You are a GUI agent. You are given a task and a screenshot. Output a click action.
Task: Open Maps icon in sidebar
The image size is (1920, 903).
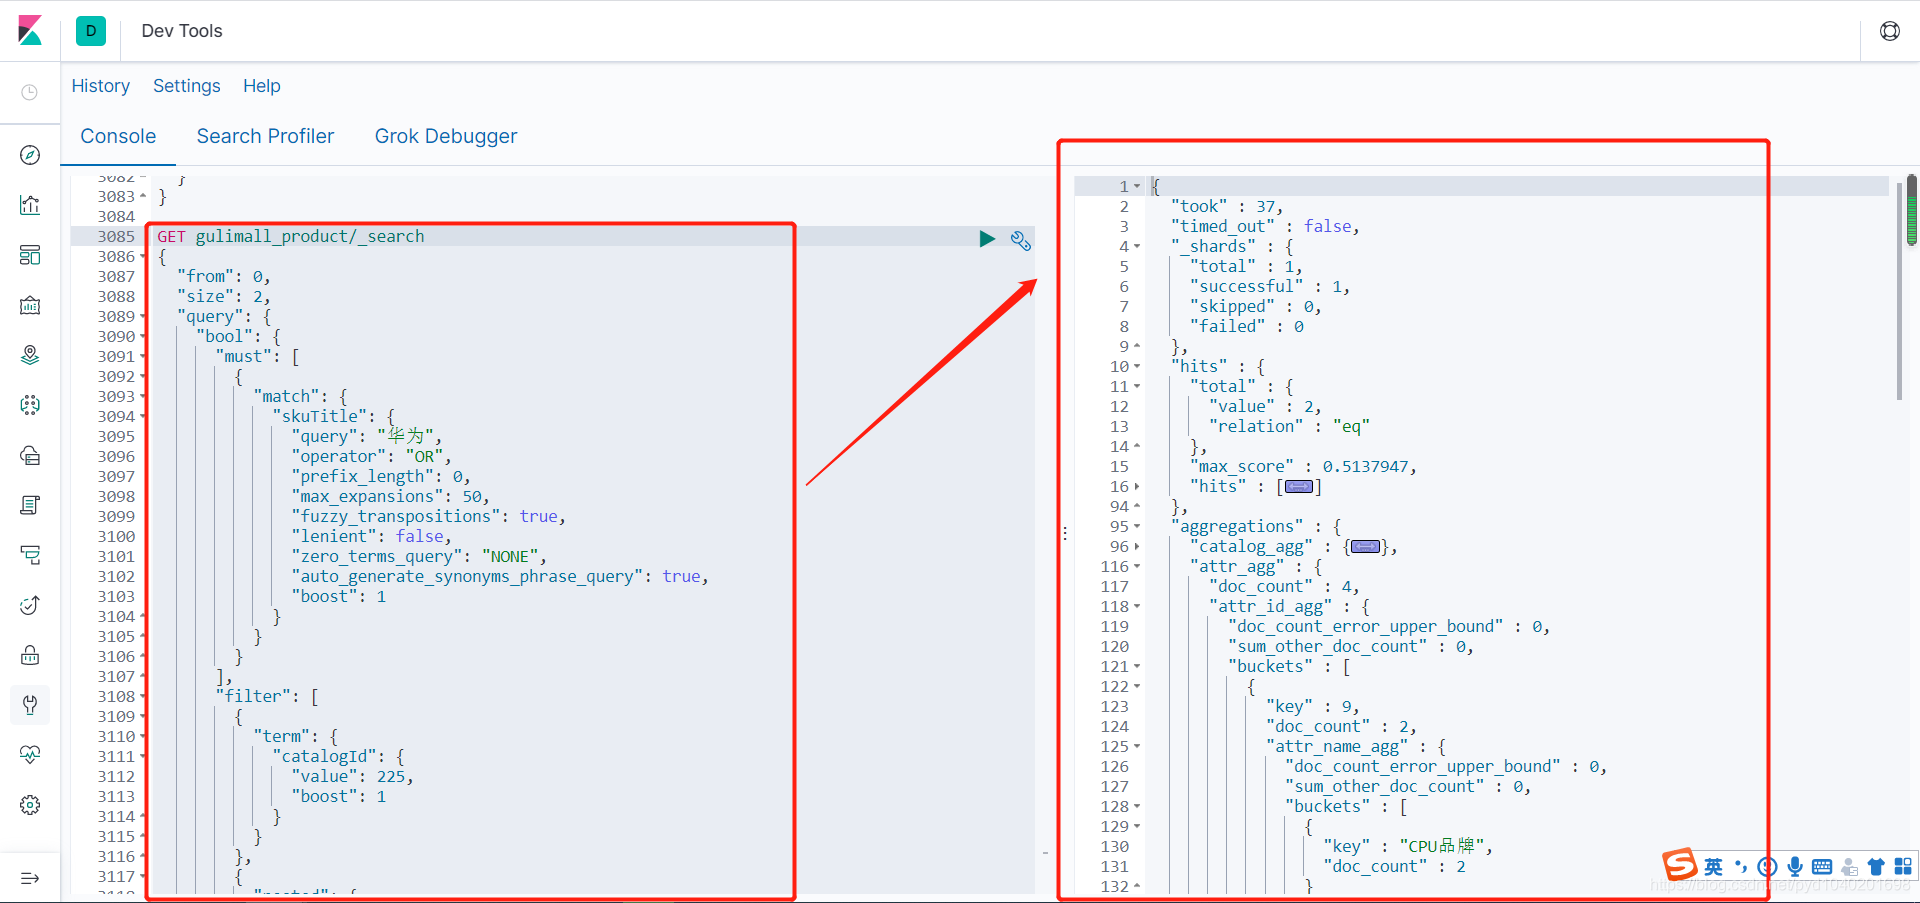click(x=30, y=355)
